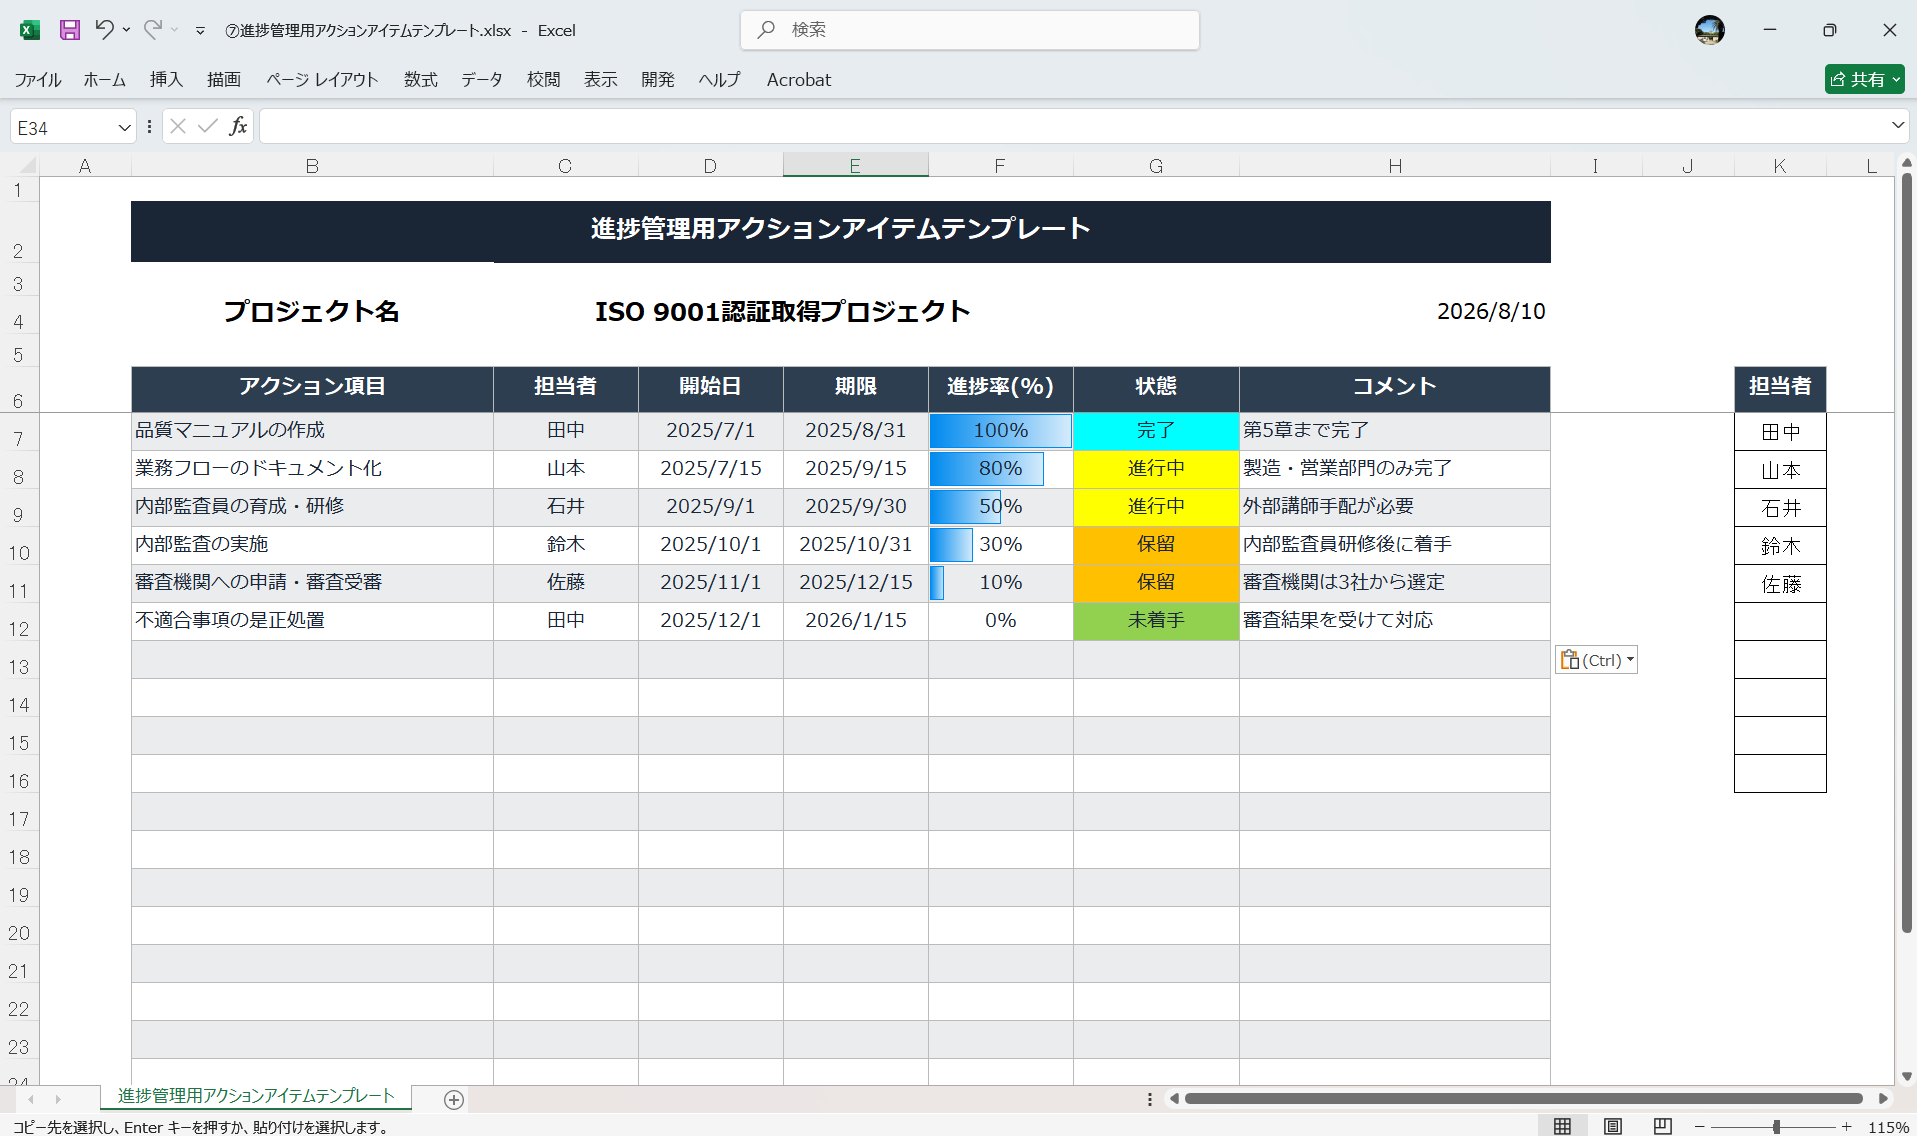Select the 100% progress data bar cell
The image size is (1917, 1136).
[x=1000, y=431]
